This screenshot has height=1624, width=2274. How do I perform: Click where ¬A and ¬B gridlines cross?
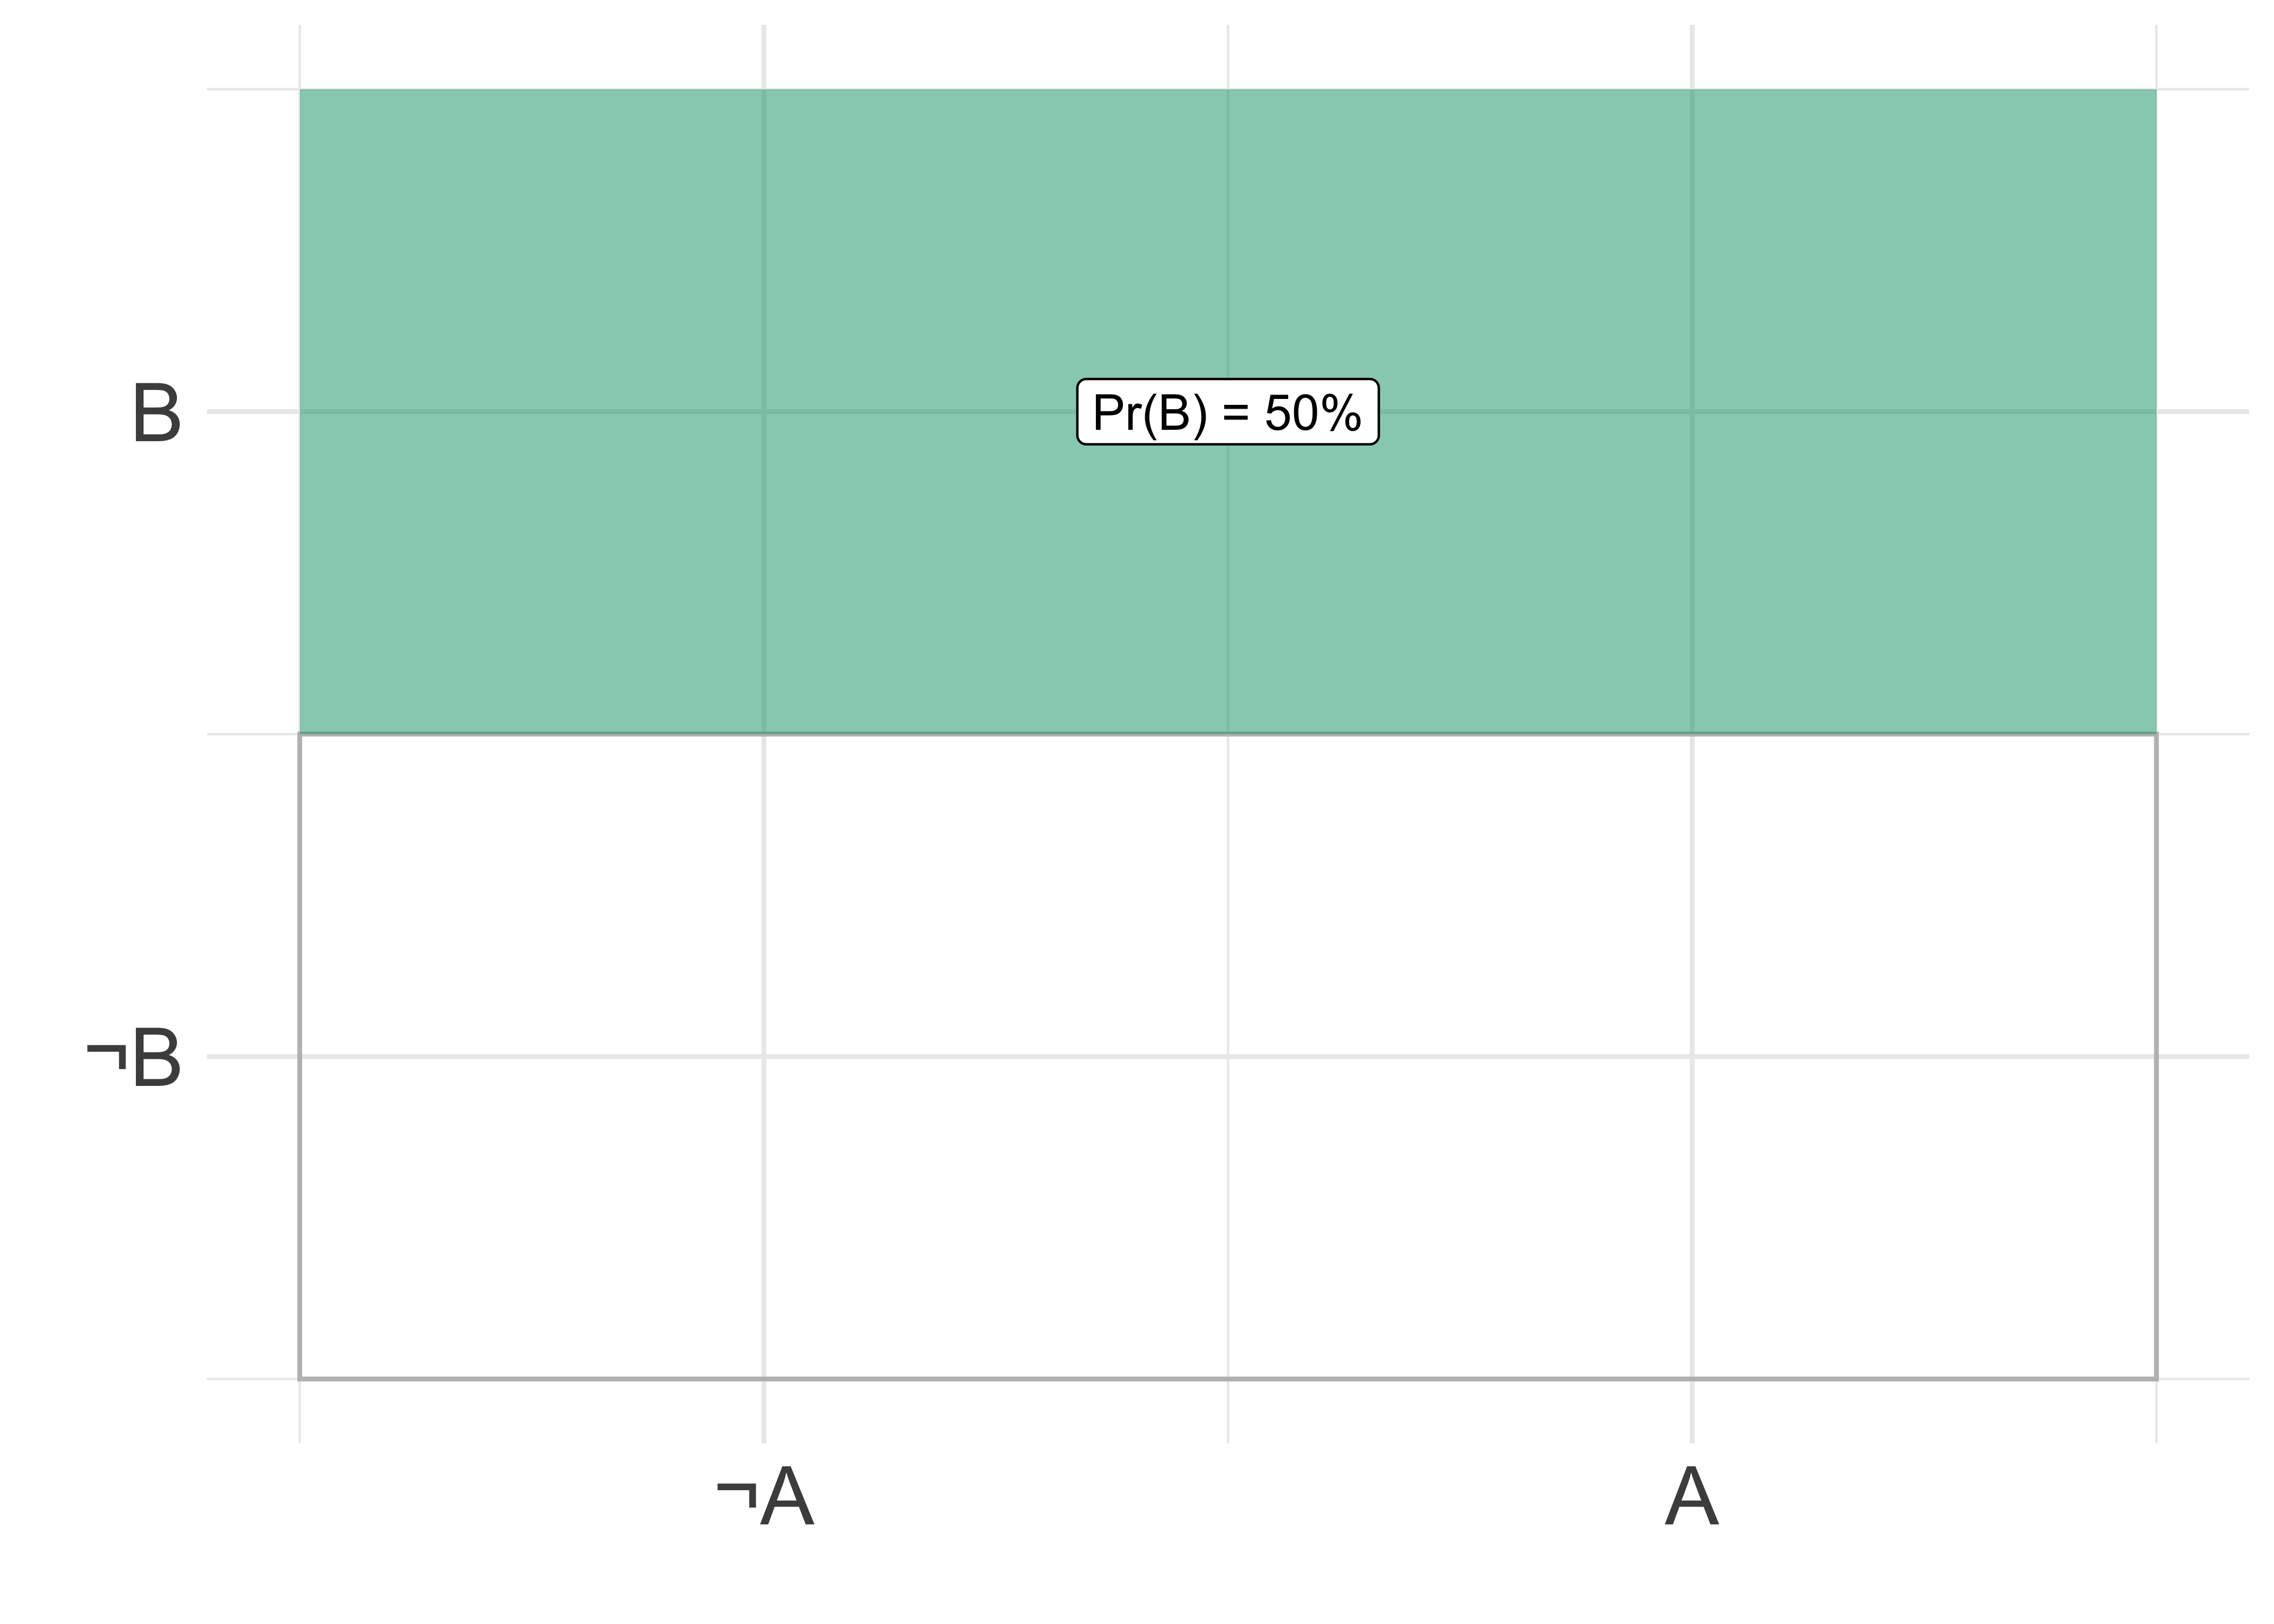point(764,1056)
